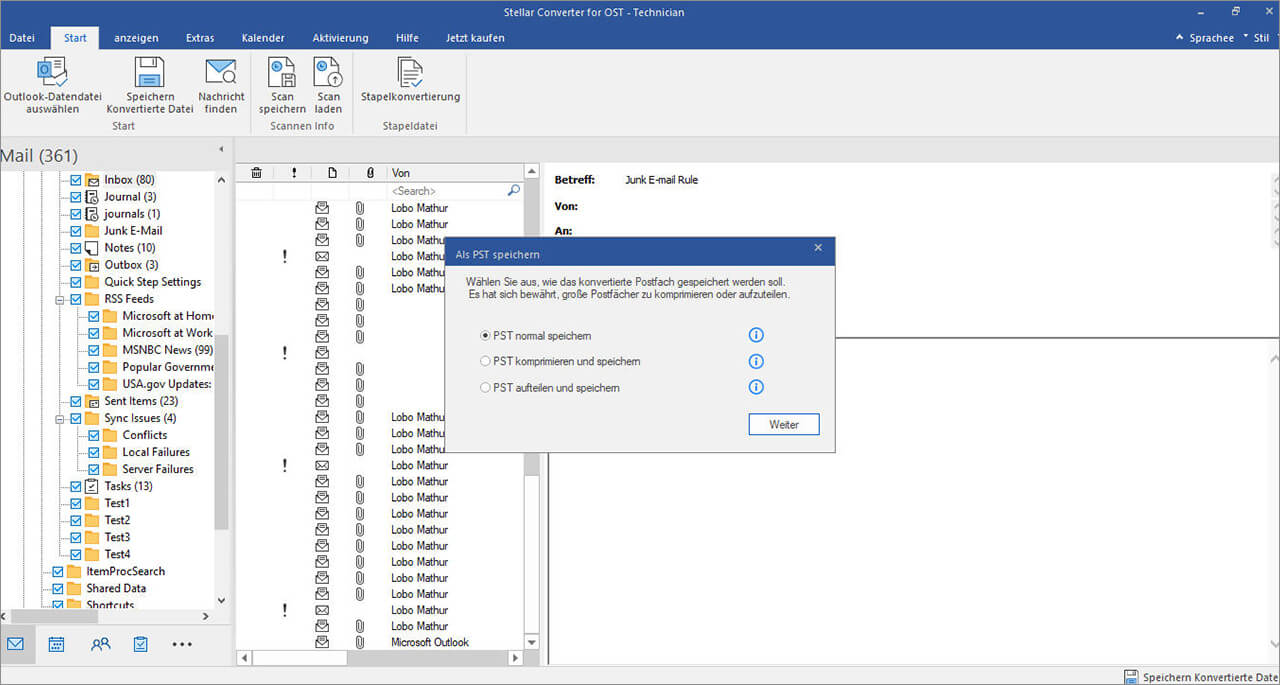Select the Quick Step Settings folder
The image size is (1280, 685).
pyautogui.click(x=152, y=282)
